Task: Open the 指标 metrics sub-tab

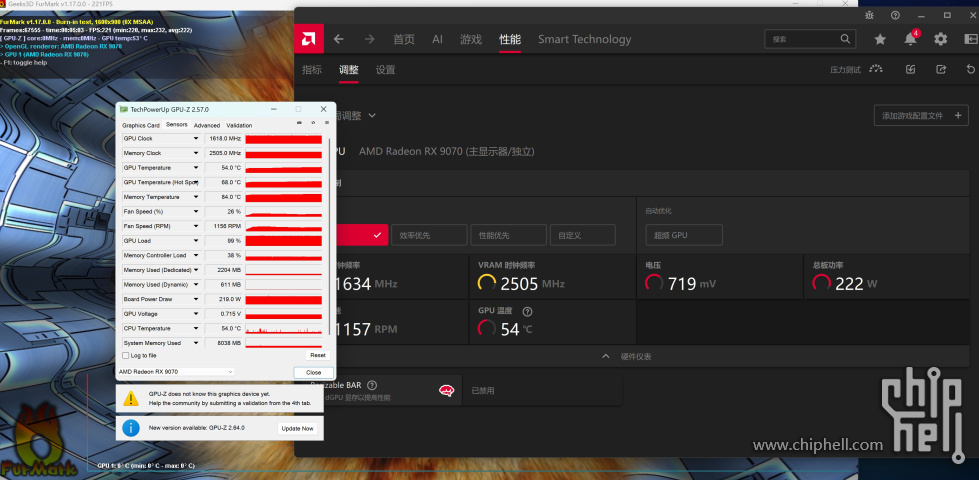Action: click(312, 69)
